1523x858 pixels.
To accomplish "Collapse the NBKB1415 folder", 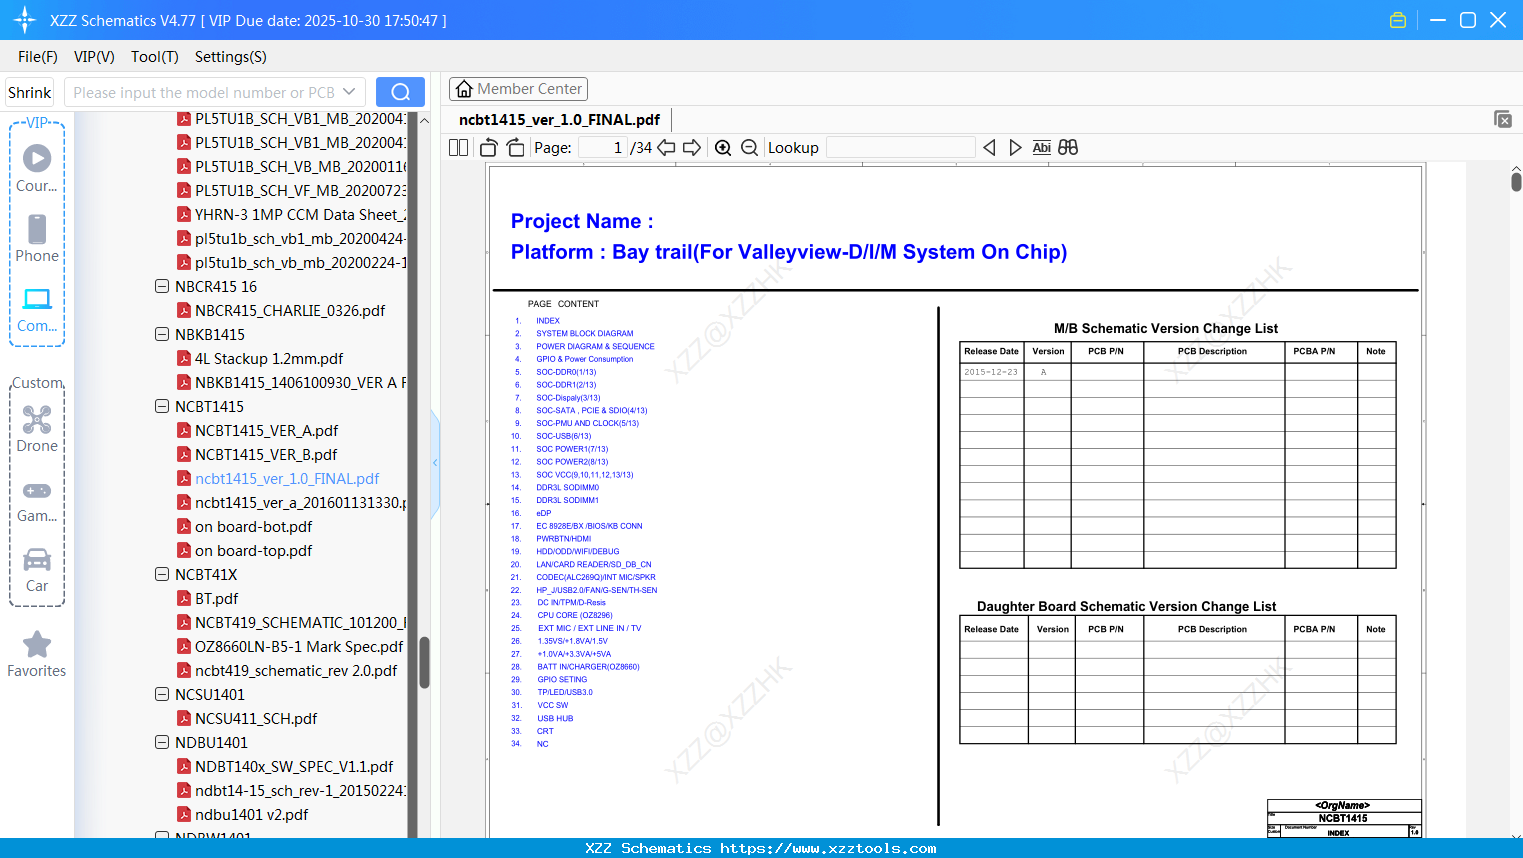I will pyautogui.click(x=162, y=334).
